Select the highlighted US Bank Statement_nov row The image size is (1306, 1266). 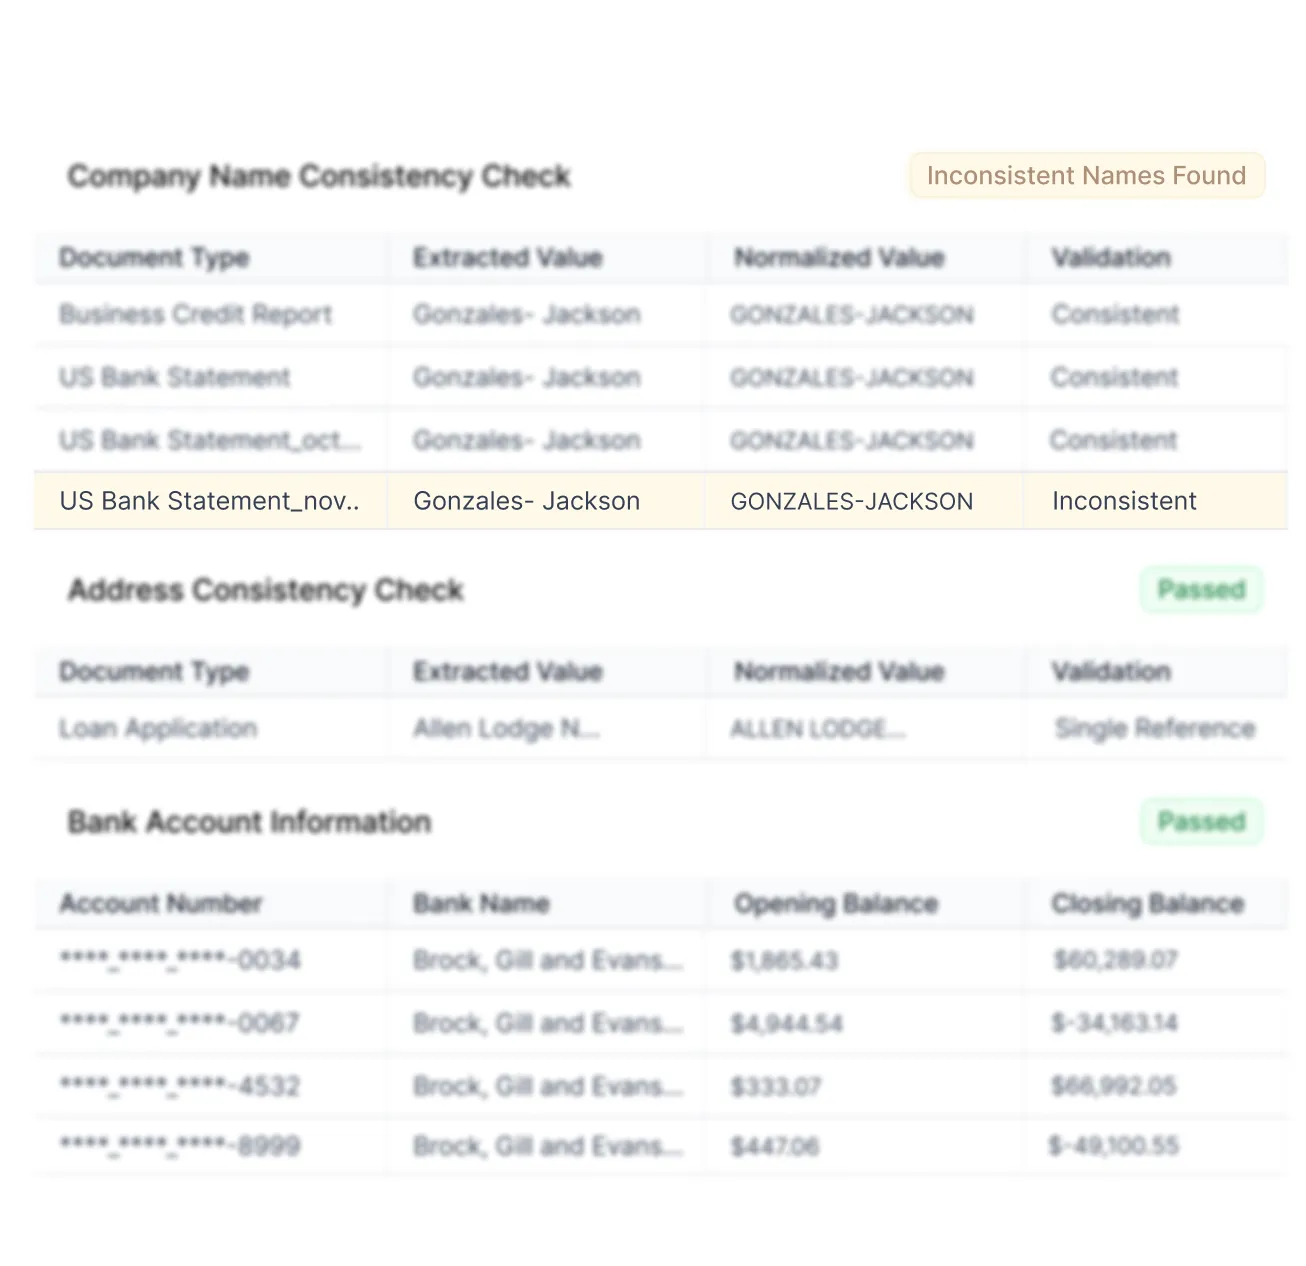(x=210, y=501)
